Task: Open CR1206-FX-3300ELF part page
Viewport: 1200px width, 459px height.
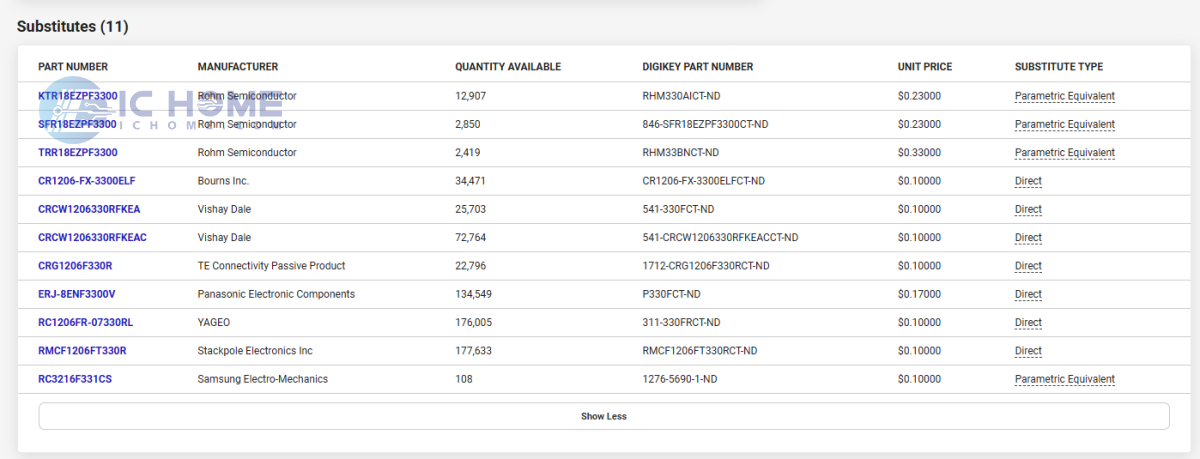Action: 86,181
